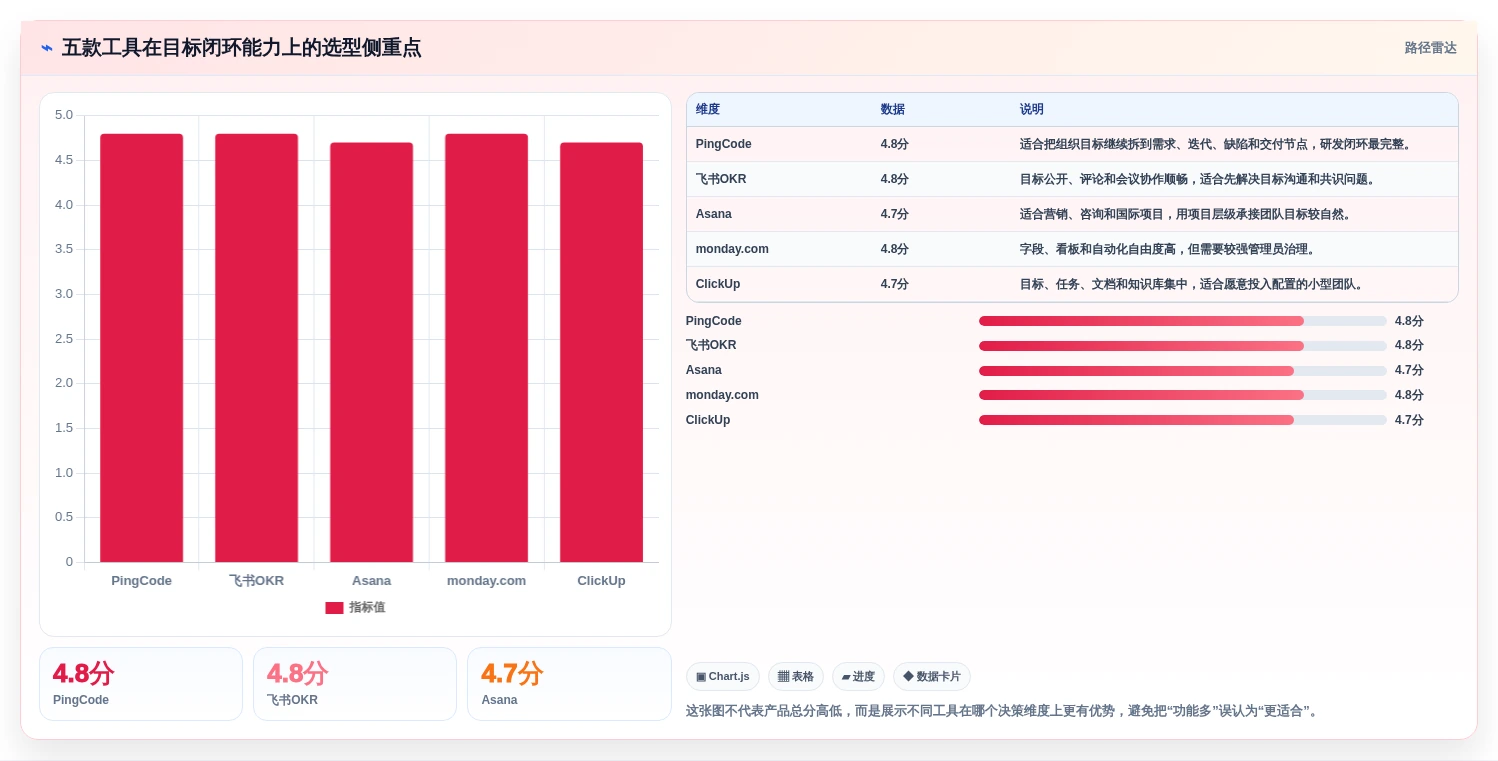
Task: Open the Asana 4.7分 data card
Action: [569, 684]
